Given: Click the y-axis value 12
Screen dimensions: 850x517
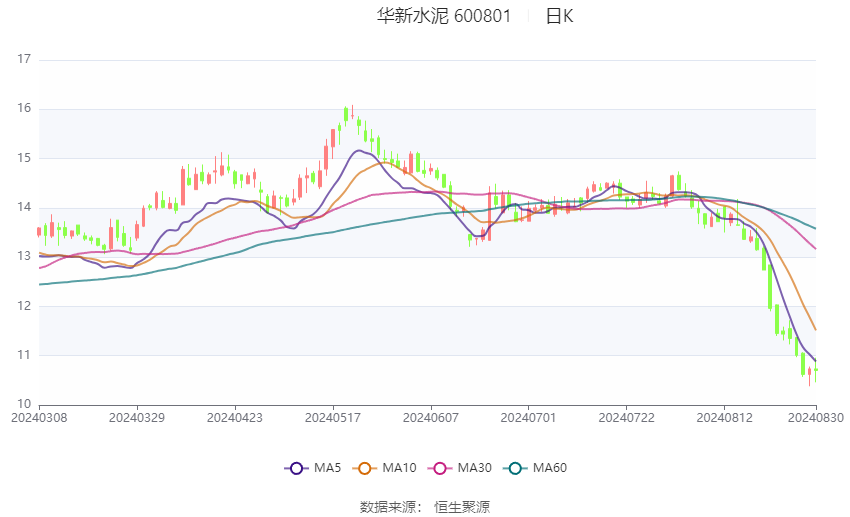Looking at the screenshot, I should tap(24, 306).
